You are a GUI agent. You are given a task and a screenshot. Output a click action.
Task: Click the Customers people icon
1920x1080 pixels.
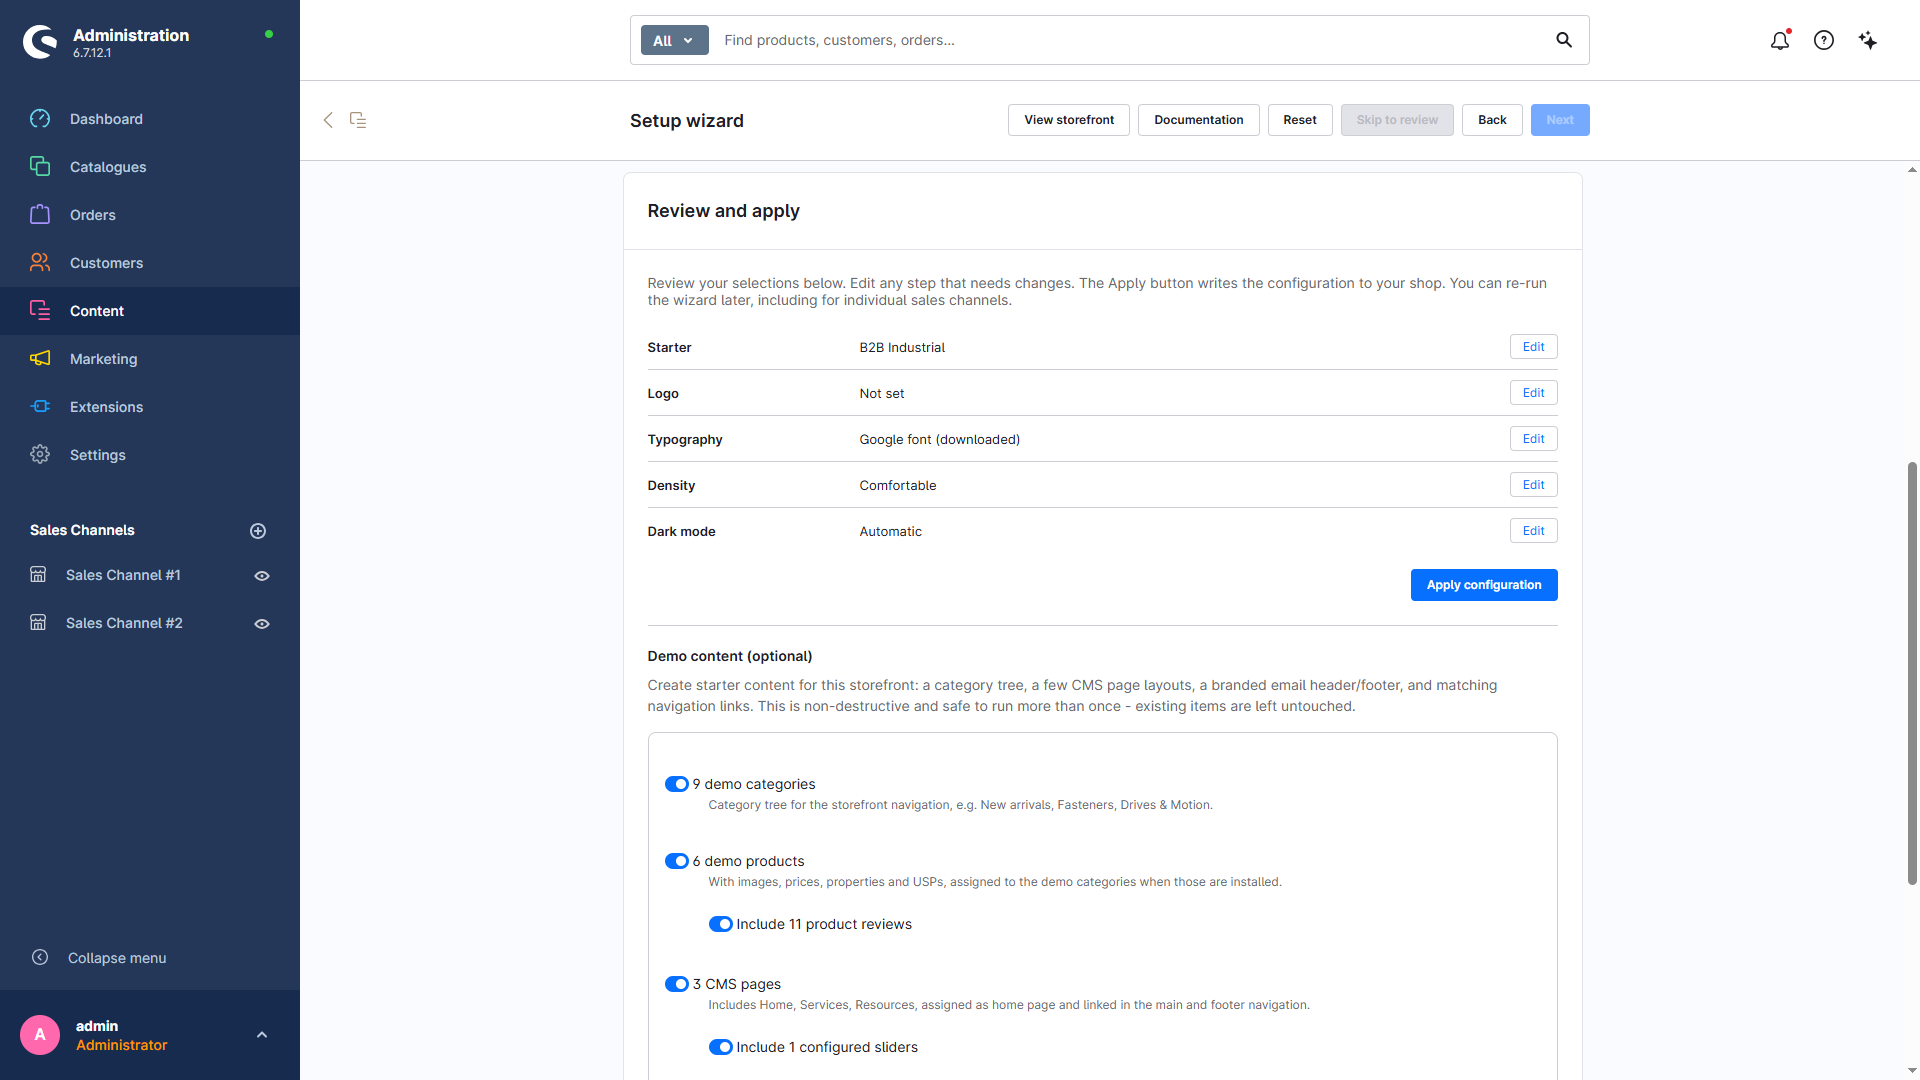40,263
